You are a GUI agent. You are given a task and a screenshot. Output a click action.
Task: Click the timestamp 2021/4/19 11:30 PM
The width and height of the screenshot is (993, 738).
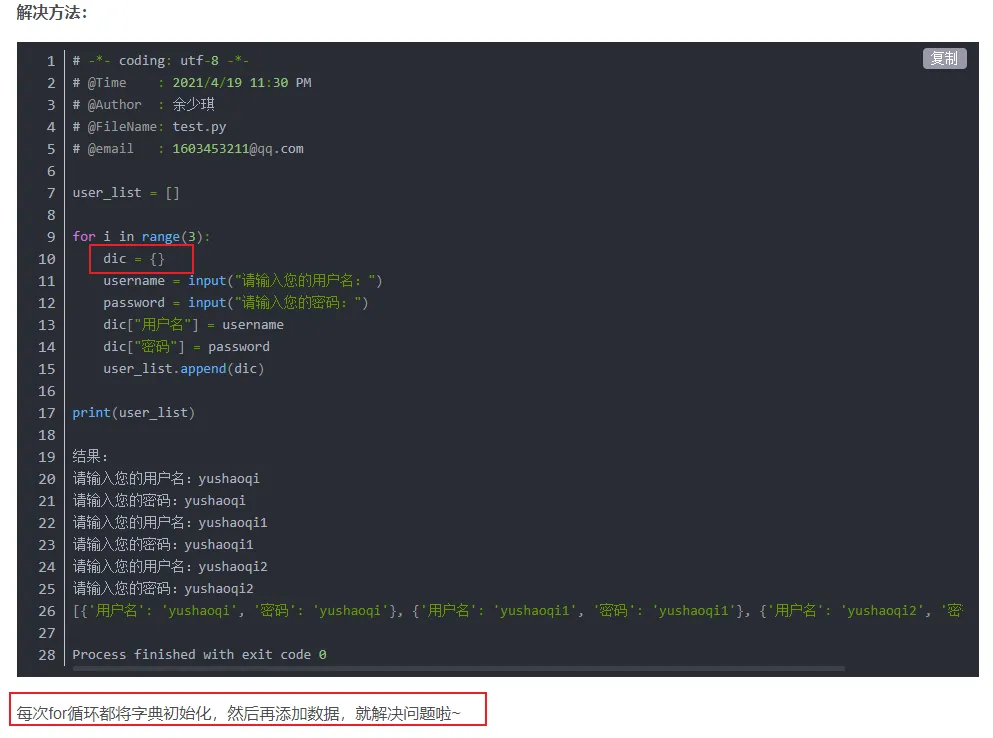tap(241, 82)
